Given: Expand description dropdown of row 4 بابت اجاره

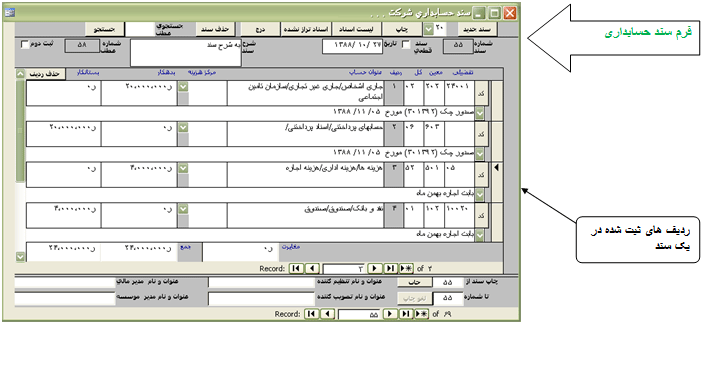Looking at the screenshot, I should 480,235.
